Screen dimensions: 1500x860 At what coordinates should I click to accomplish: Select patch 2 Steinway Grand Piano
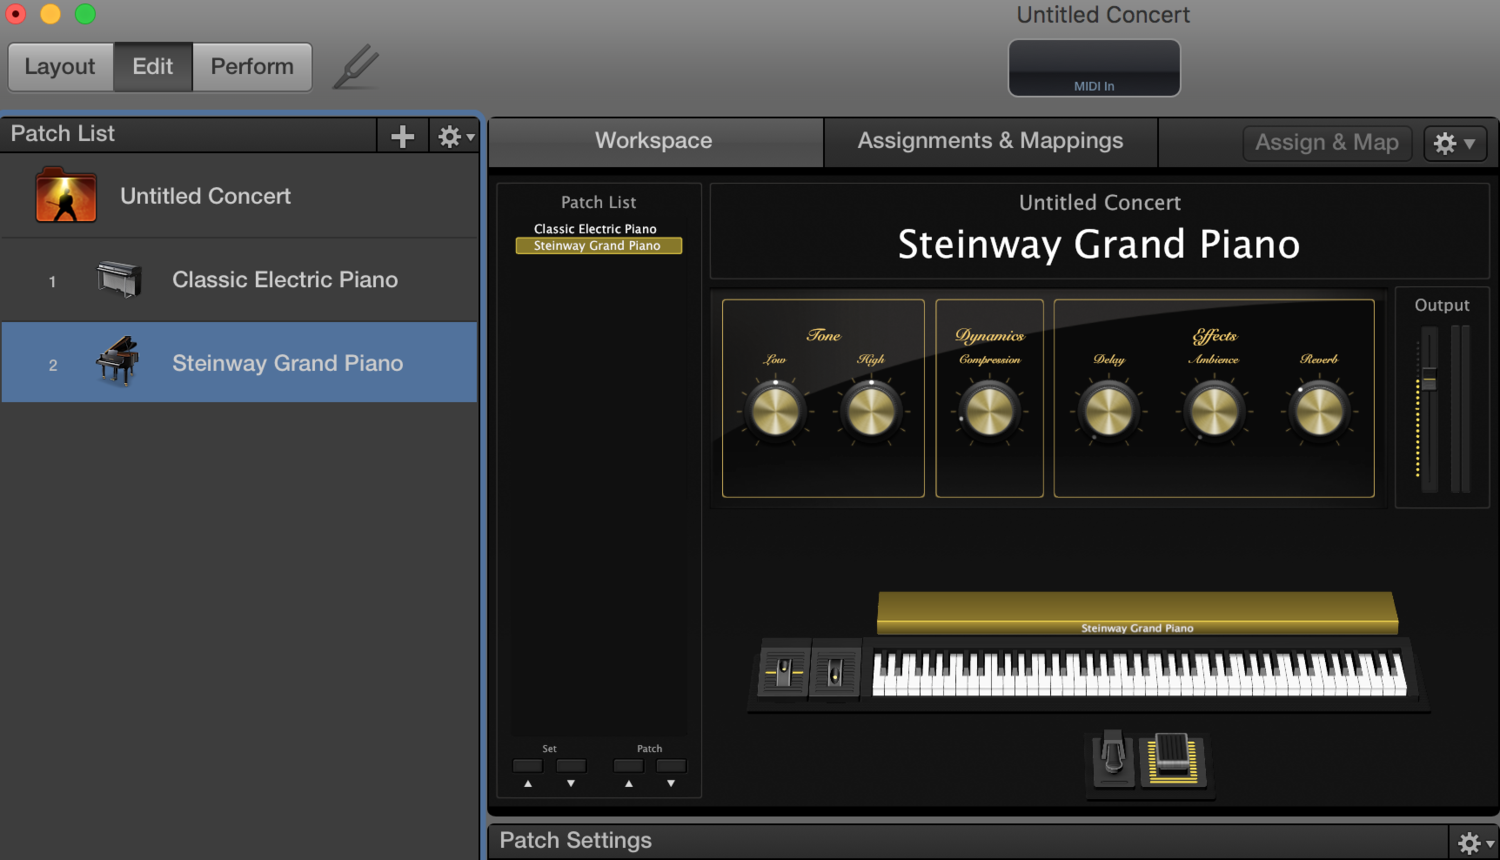click(240, 362)
